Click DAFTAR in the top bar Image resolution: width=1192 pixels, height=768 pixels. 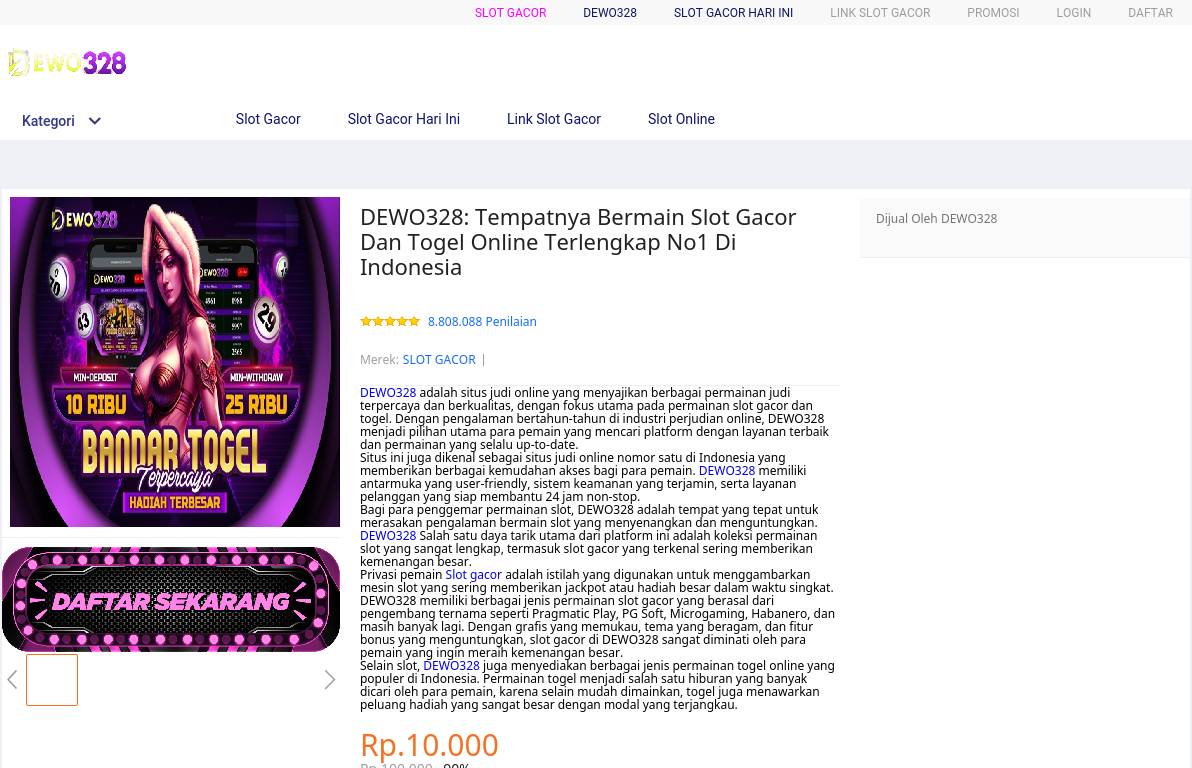point(1150,13)
